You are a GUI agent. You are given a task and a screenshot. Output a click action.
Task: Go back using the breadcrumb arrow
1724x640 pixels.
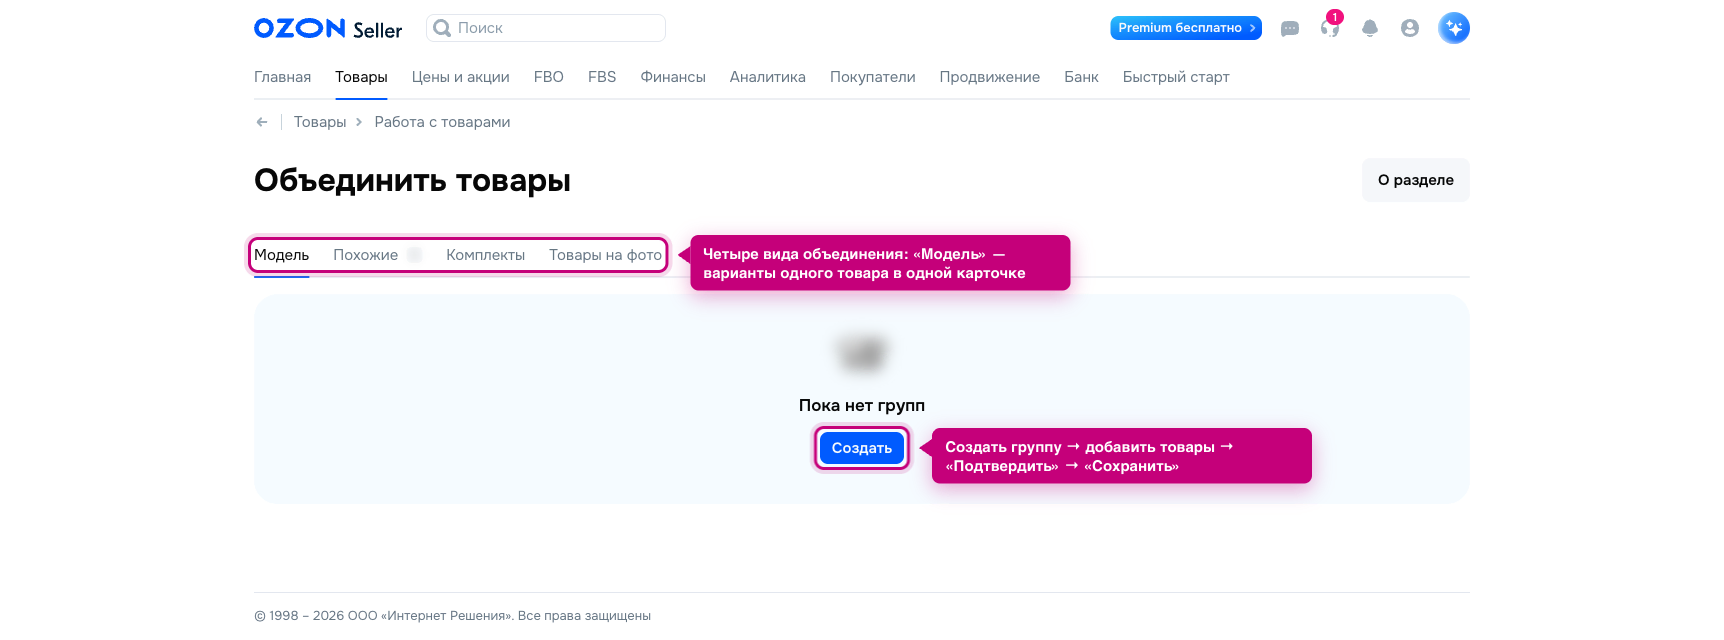coord(262,122)
